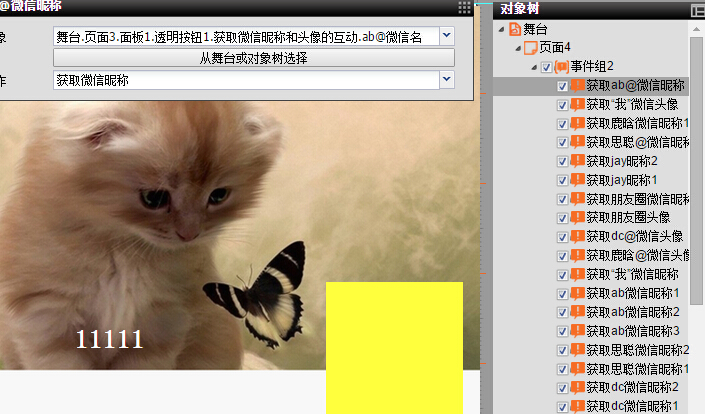Click the event icon of 获取jay昵称1
705x414 pixels.
click(x=577, y=180)
